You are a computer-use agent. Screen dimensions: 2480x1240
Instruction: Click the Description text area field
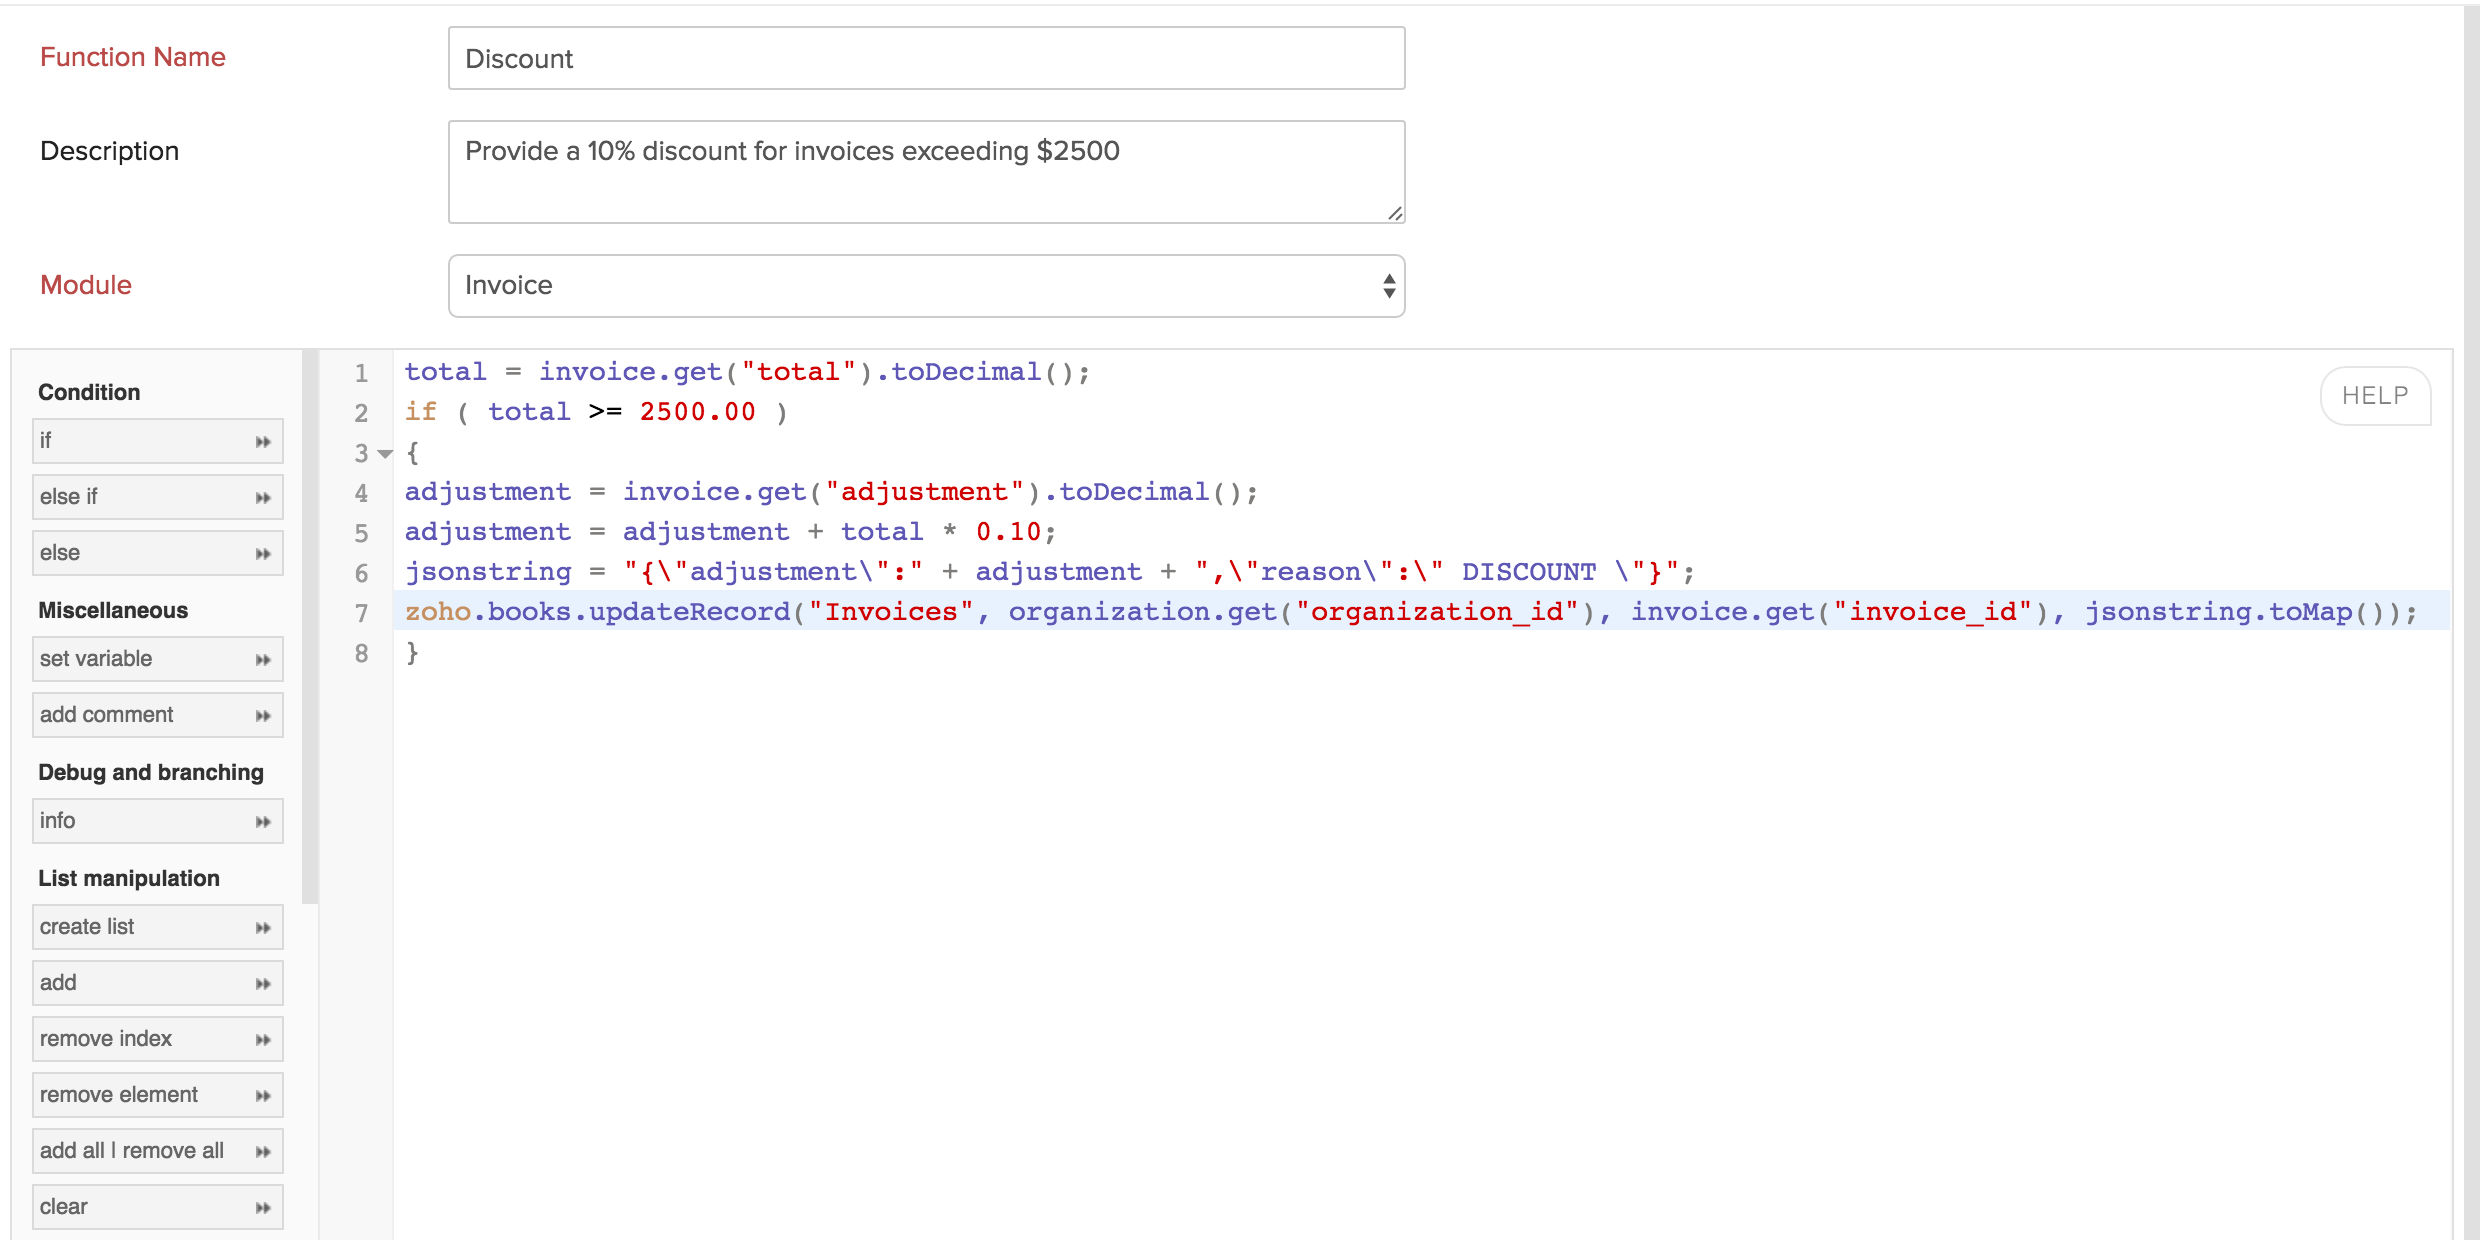pos(922,171)
